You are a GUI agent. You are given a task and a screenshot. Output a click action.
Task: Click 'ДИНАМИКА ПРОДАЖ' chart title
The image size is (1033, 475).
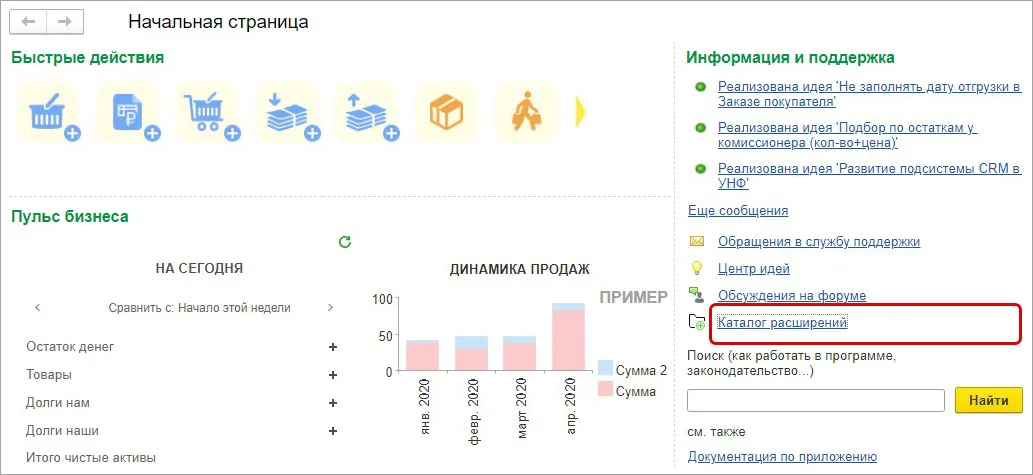pos(520,269)
